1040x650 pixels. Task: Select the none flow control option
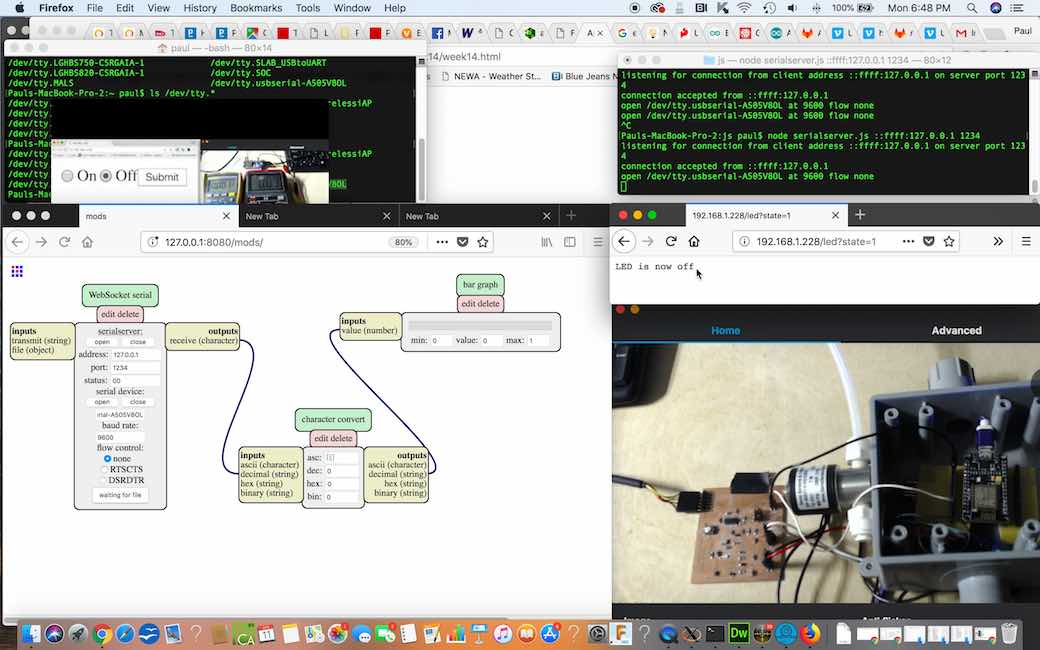coord(107,459)
